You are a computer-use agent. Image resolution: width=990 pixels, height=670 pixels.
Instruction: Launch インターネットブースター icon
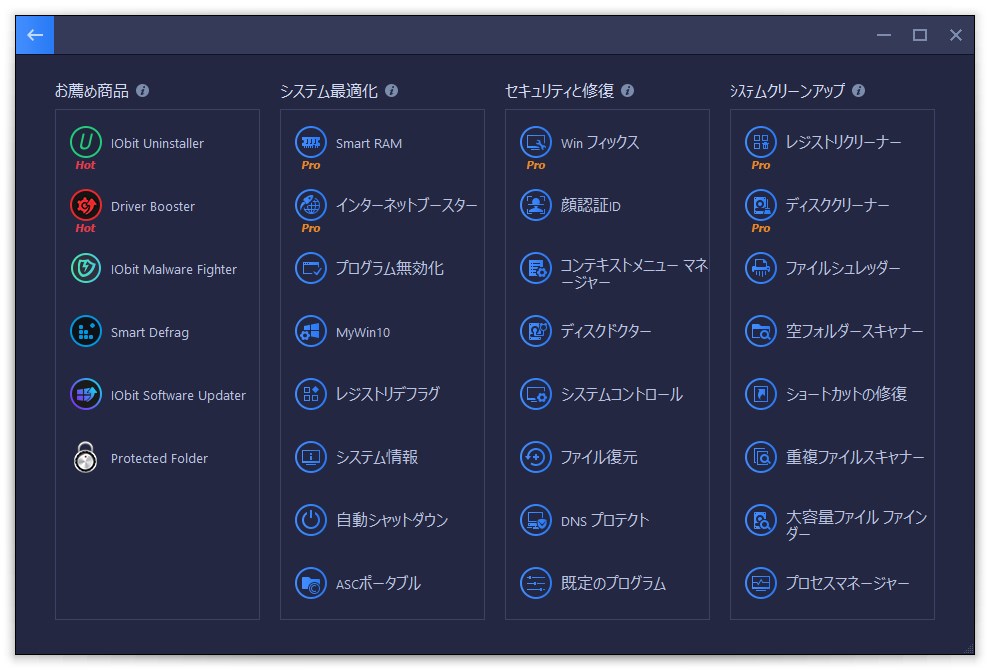(x=311, y=205)
